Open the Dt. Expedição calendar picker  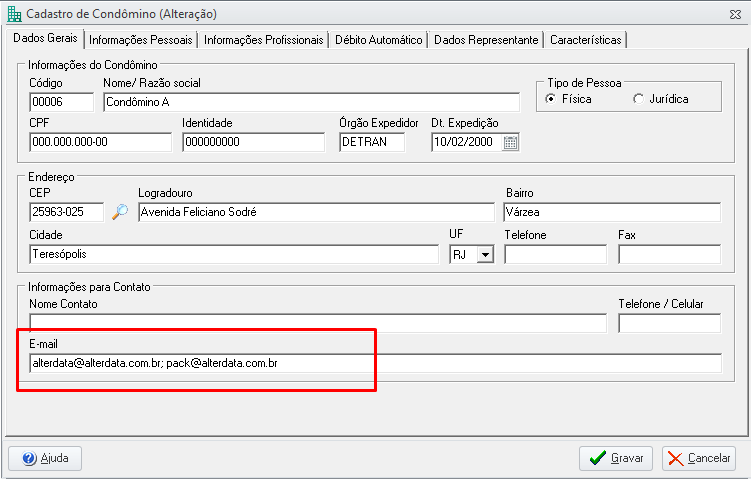pyautogui.click(x=511, y=142)
